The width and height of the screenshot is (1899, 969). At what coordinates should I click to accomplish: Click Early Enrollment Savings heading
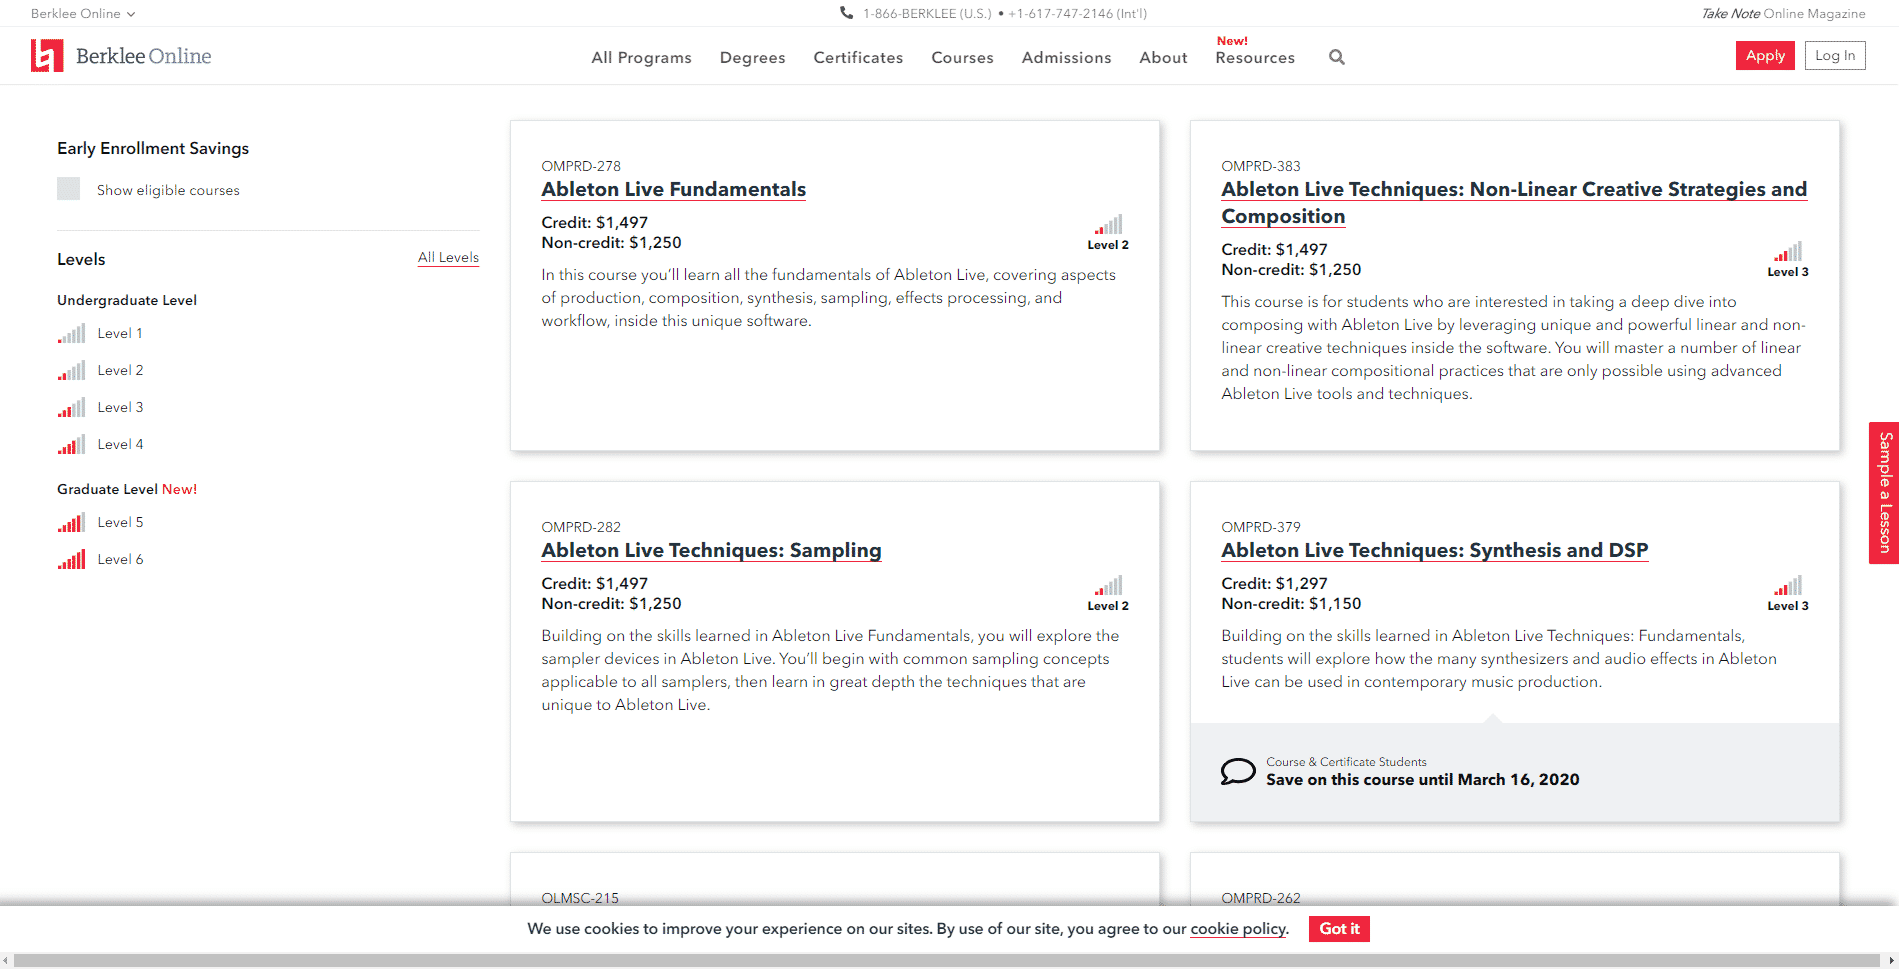[153, 148]
